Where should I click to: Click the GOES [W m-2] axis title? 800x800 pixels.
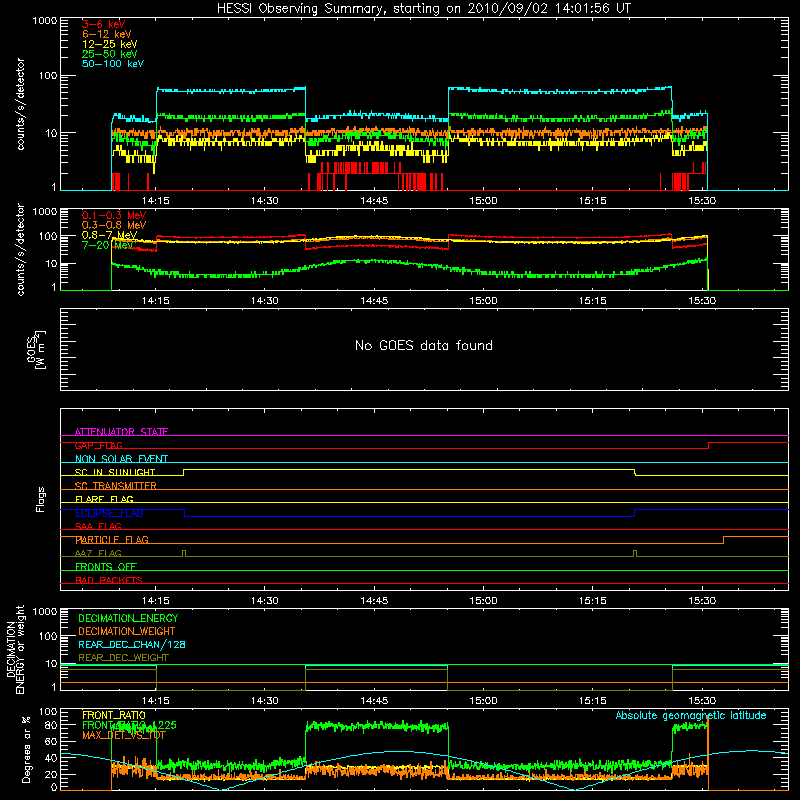tap(36, 349)
